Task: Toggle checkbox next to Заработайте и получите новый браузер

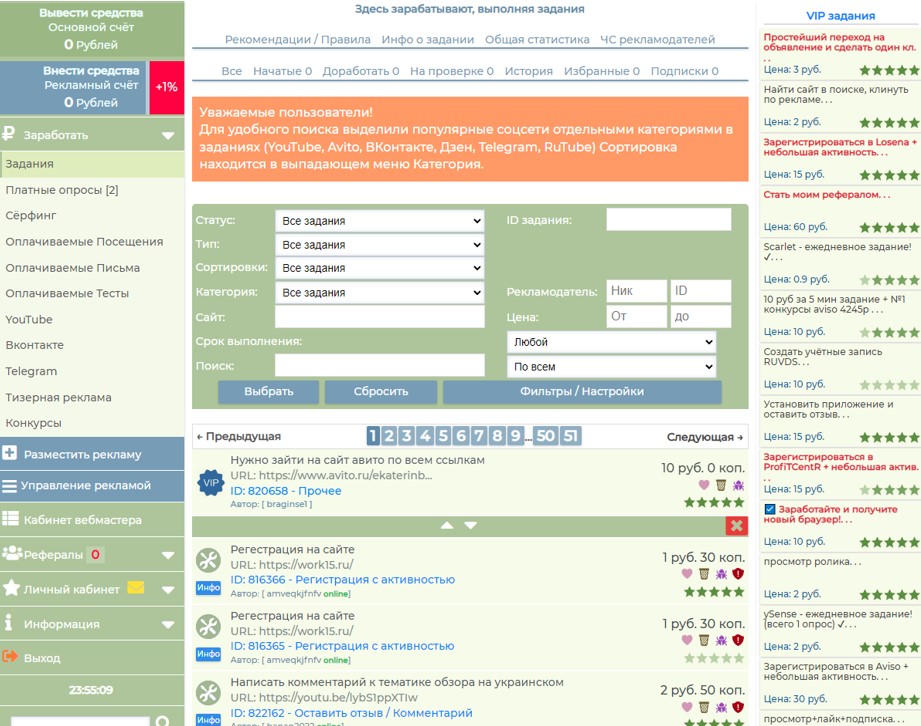Action: coord(769,509)
